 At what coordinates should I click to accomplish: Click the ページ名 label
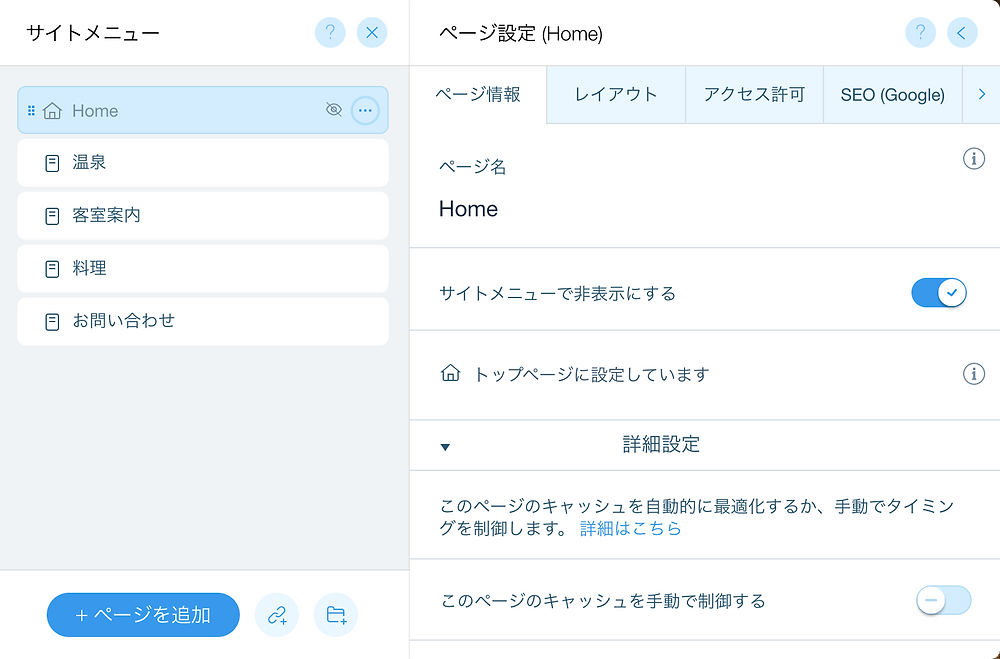(x=472, y=167)
